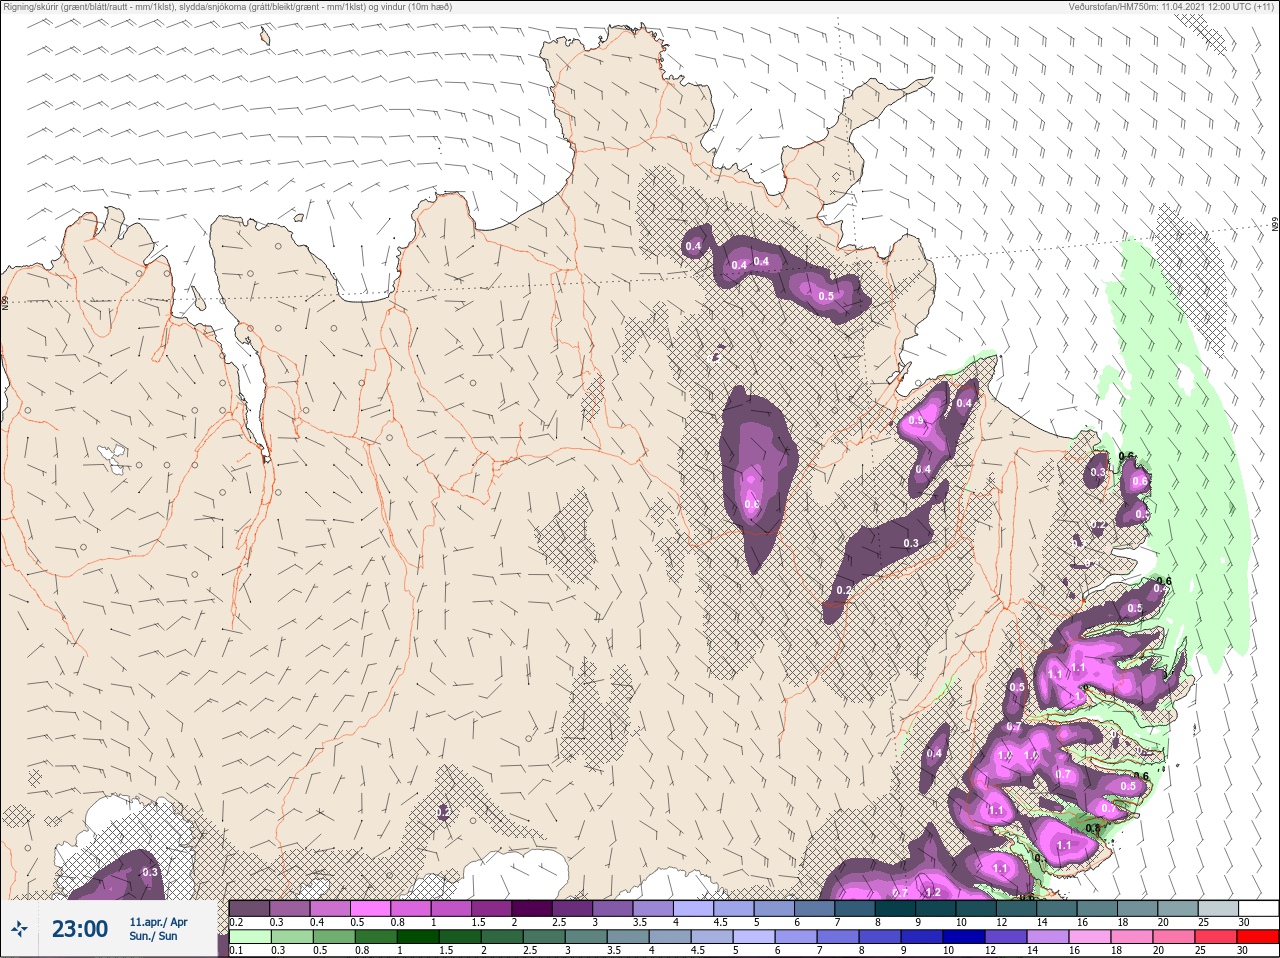Pick bottom legend swatch between 18 and 20

click(x=1132, y=937)
